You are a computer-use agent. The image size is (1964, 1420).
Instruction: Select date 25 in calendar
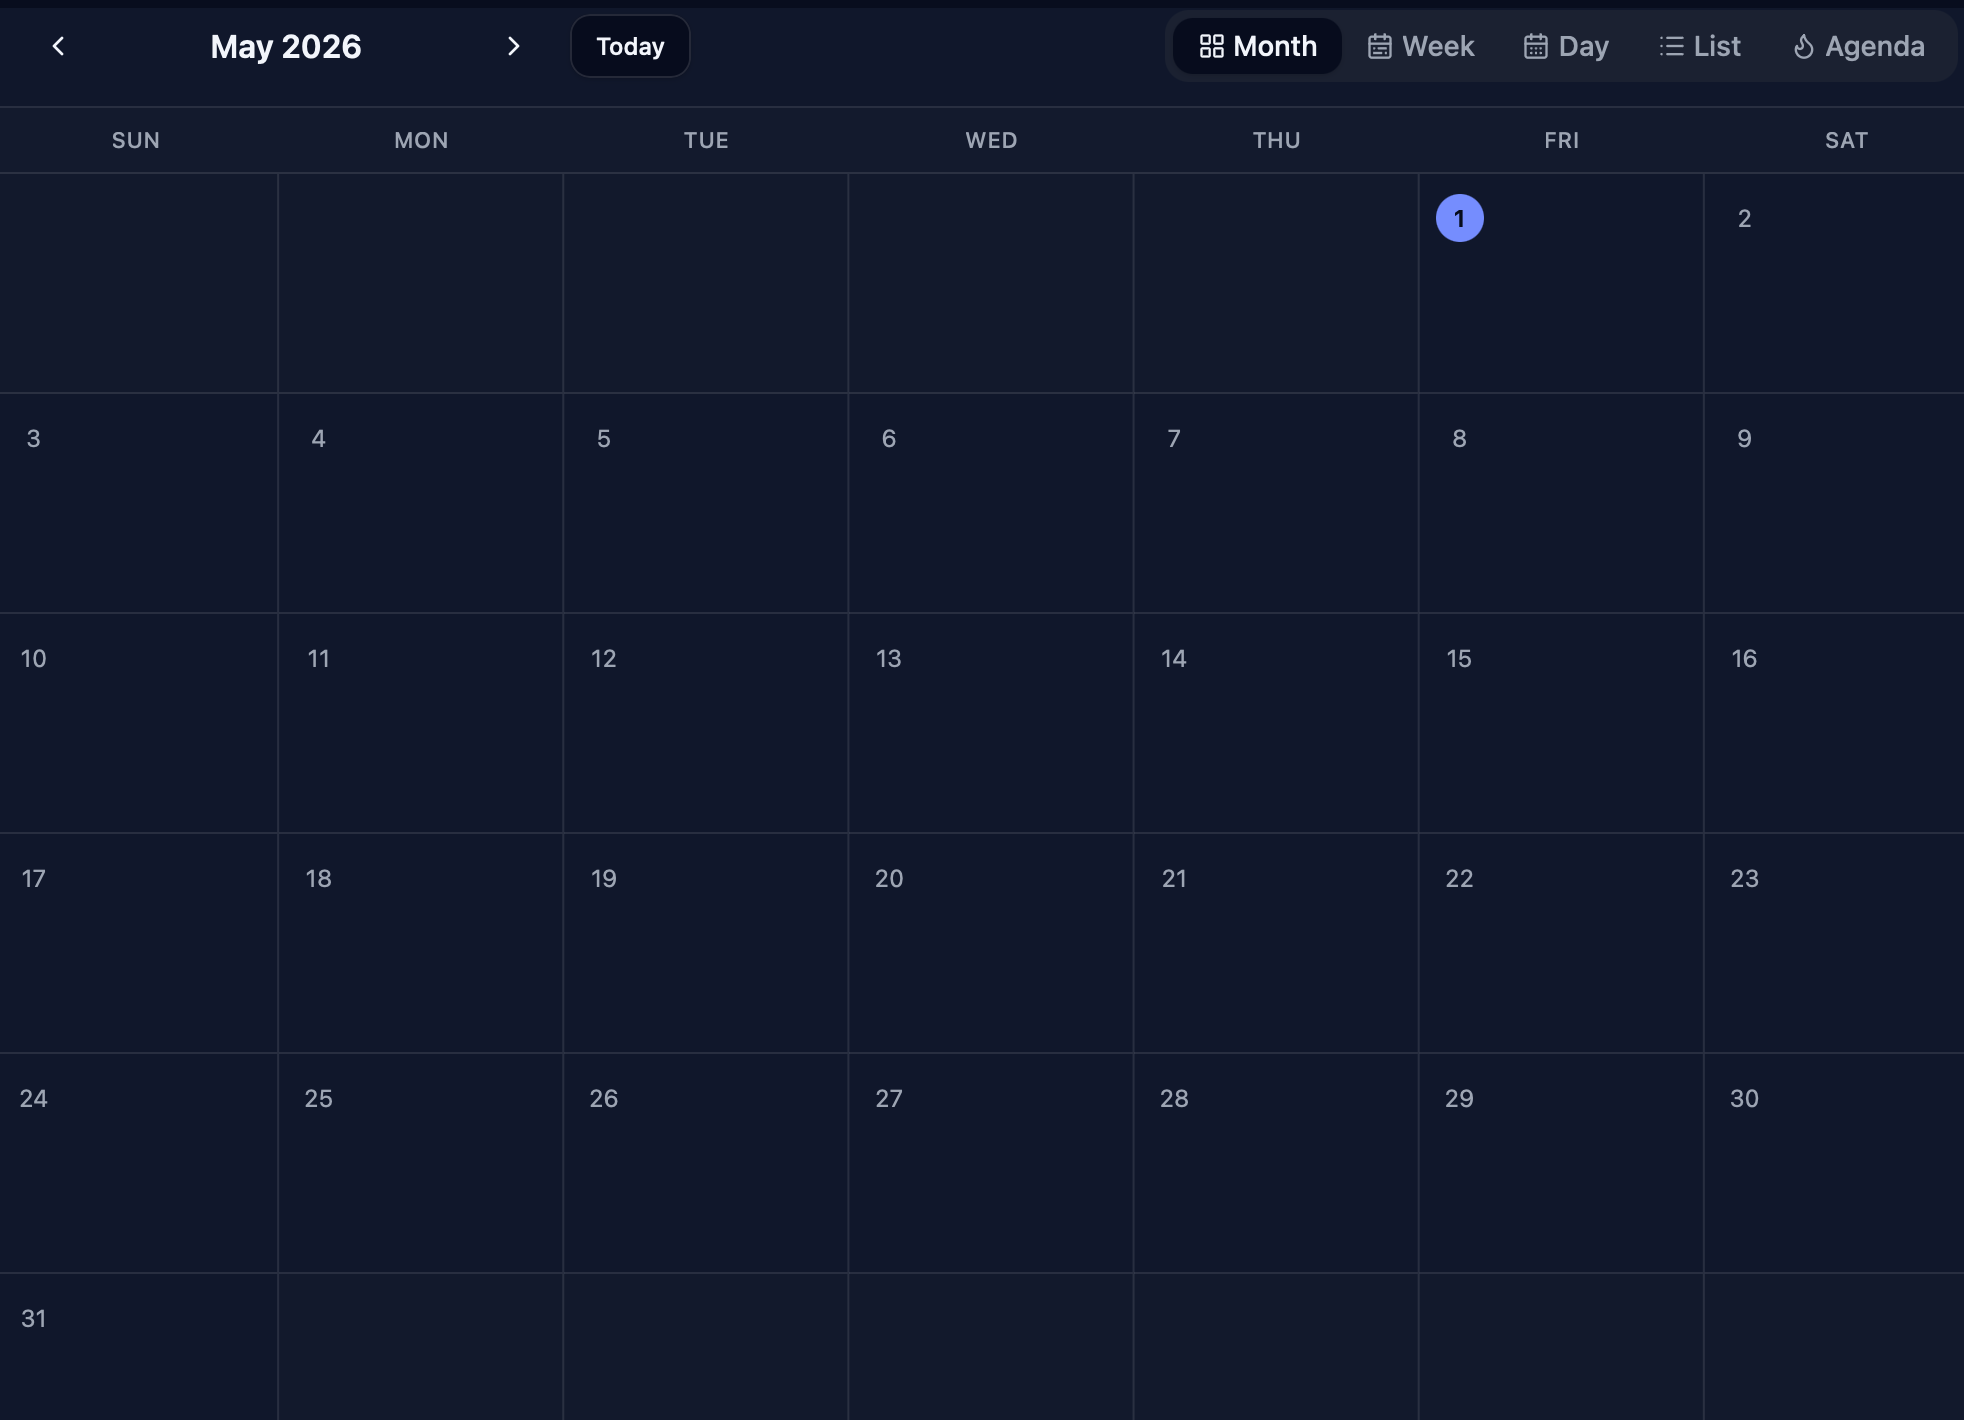[318, 1098]
